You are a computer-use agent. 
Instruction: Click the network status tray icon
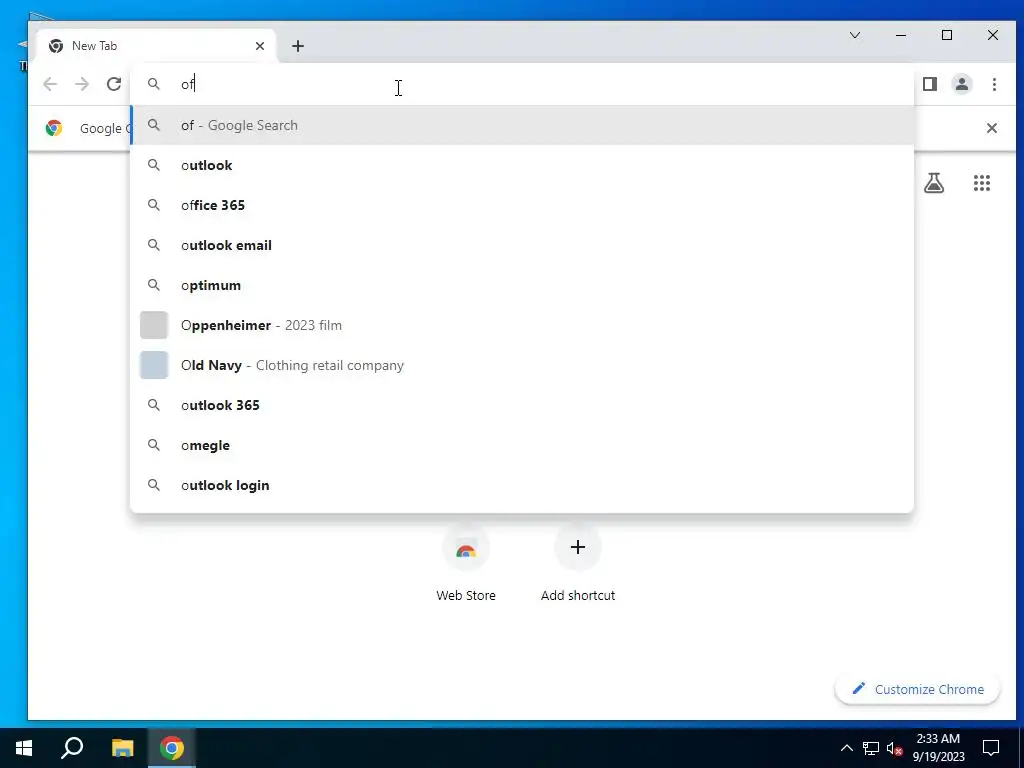871,748
